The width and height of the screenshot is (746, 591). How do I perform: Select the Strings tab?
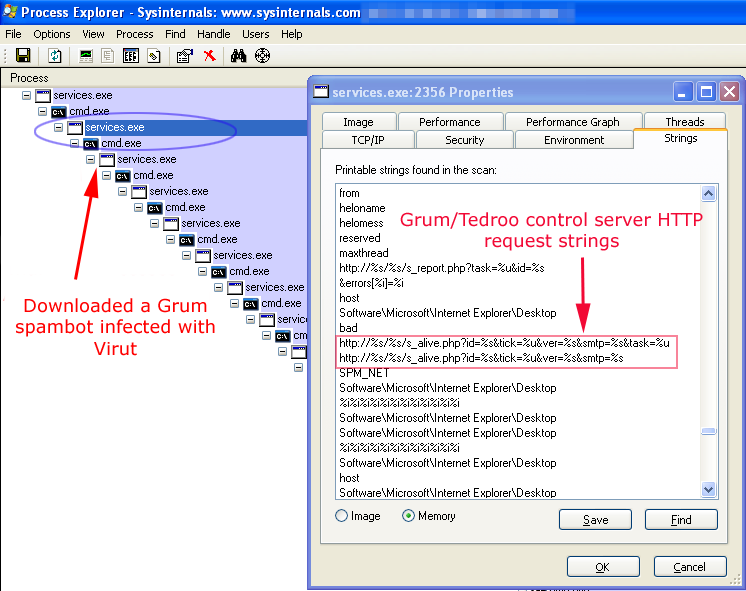[681, 138]
